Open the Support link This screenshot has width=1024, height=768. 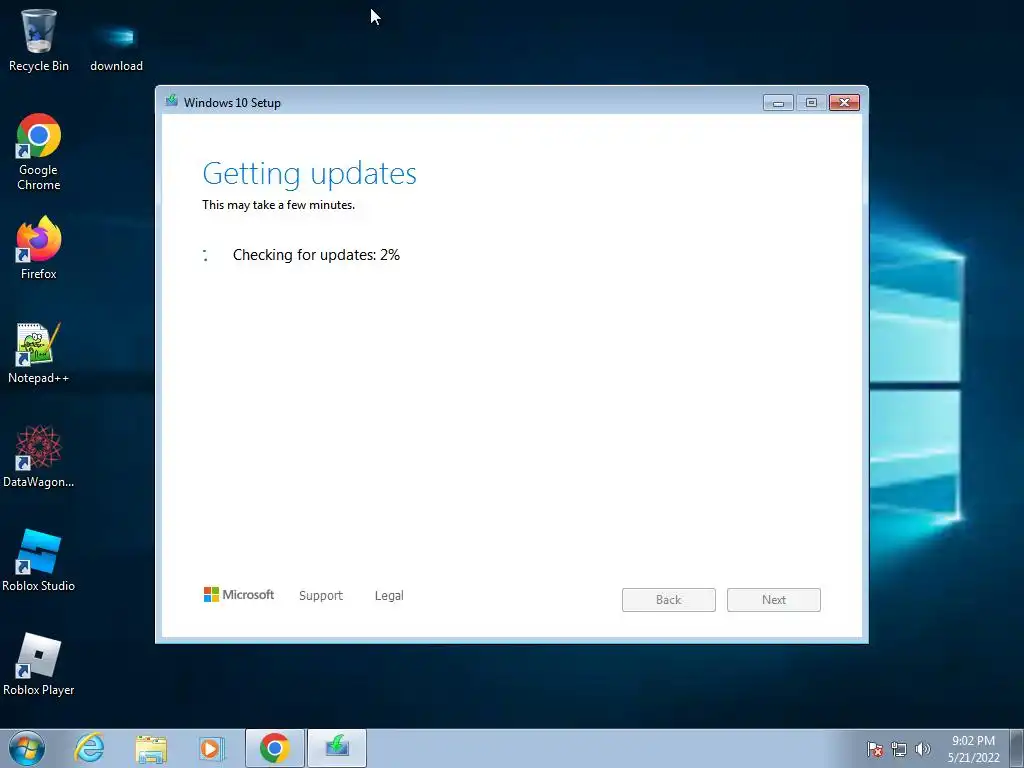pyautogui.click(x=321, y=596)
